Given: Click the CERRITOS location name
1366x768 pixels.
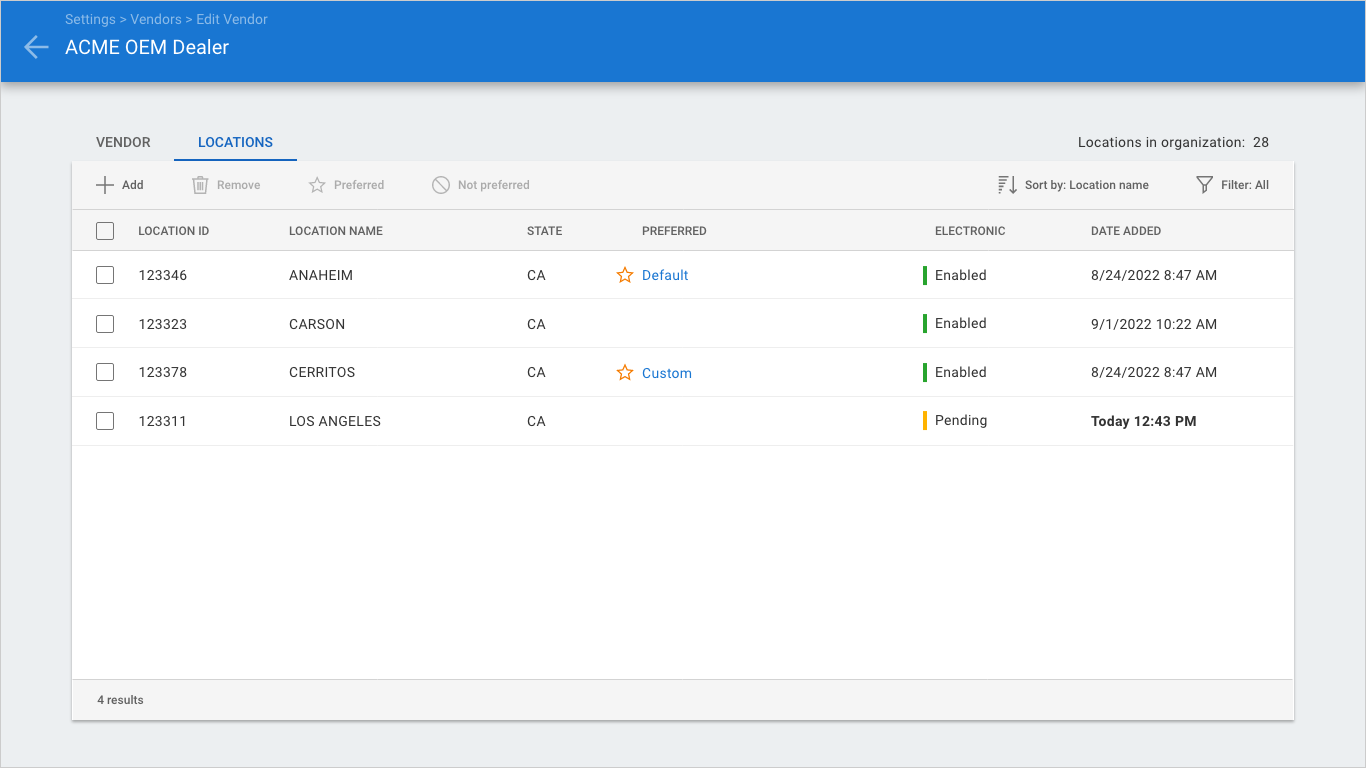Looking at the screenshot, I should pos(322,372).
